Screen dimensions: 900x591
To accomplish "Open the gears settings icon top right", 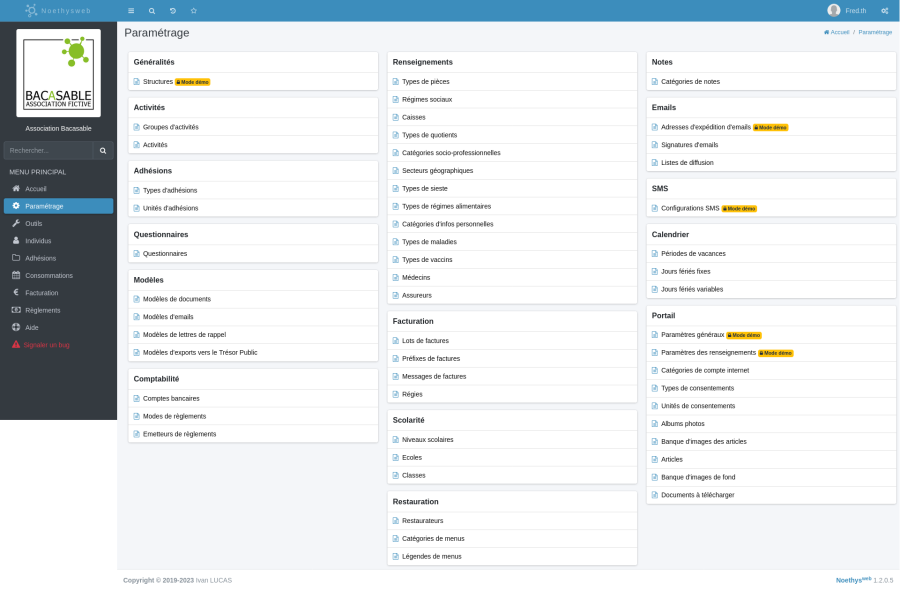I will [885, 10].
